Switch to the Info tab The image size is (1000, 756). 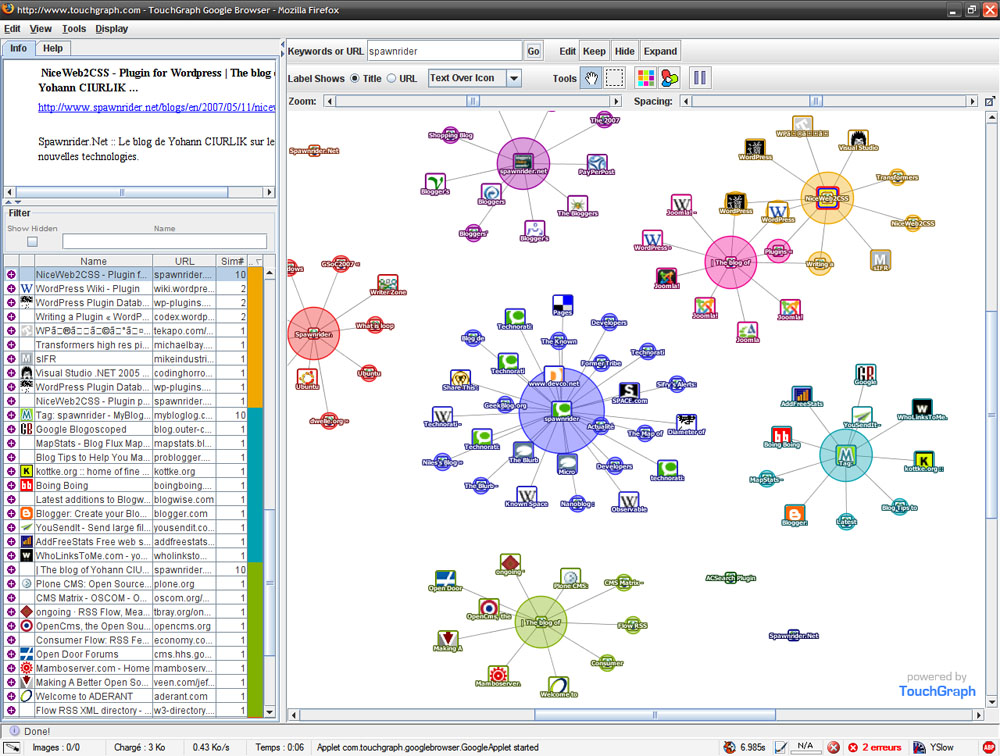[x=18, y=48]
